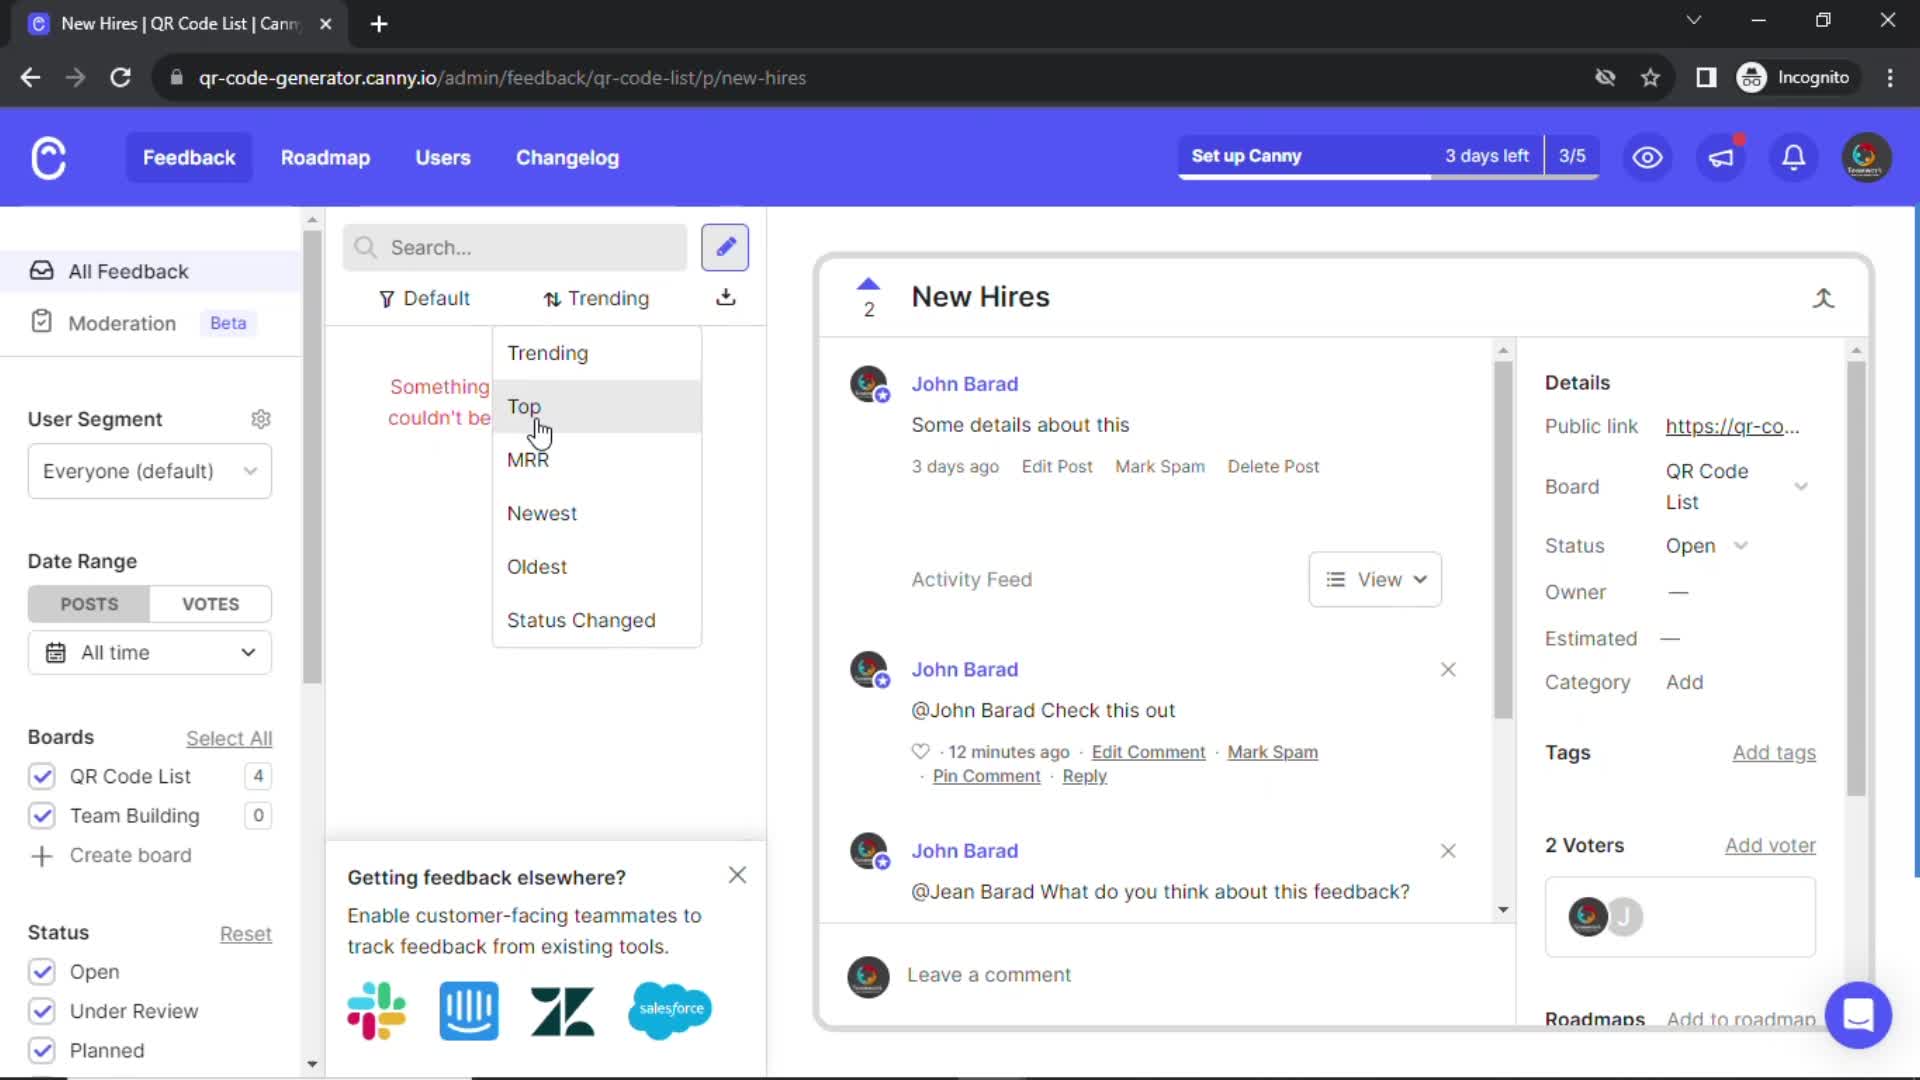The image size is (1920, 1080).
Task: Bookmark this page with the star
Action: pos(1650,78)
